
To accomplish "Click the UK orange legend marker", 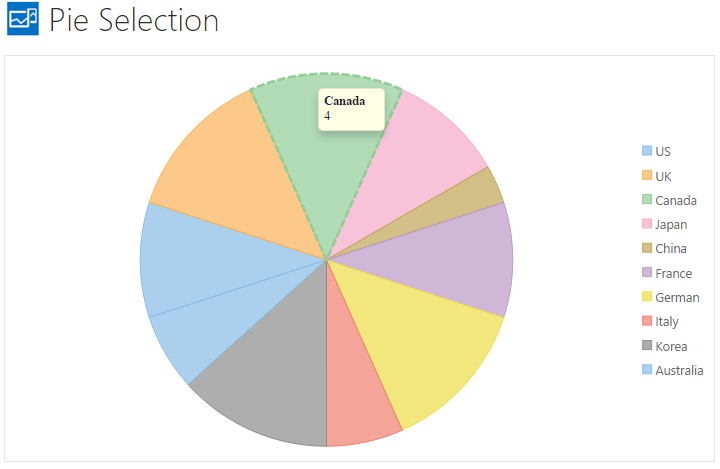I will tap(647, 176).
